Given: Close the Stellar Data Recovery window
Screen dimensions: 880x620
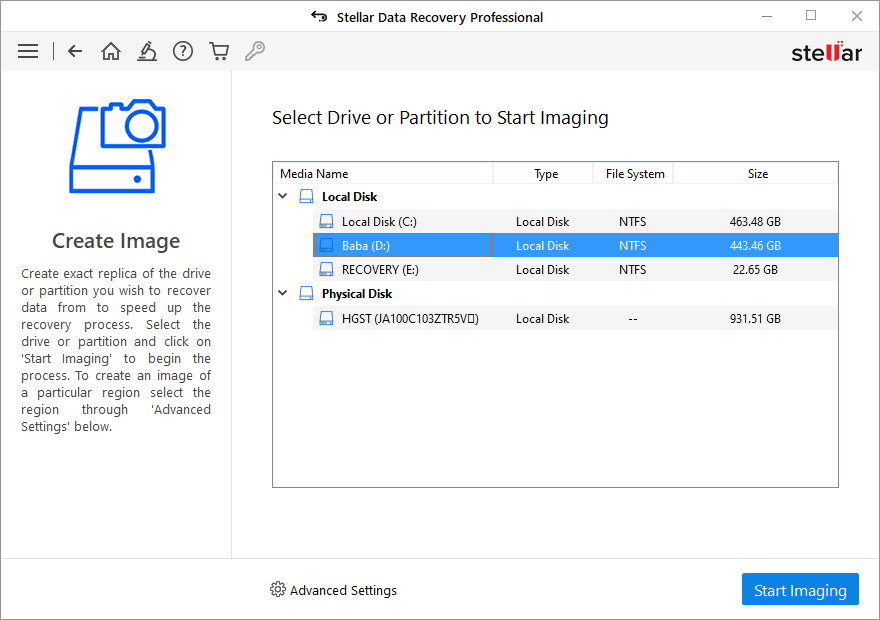Looking at the screenshot, I should (x=856, y=16).
